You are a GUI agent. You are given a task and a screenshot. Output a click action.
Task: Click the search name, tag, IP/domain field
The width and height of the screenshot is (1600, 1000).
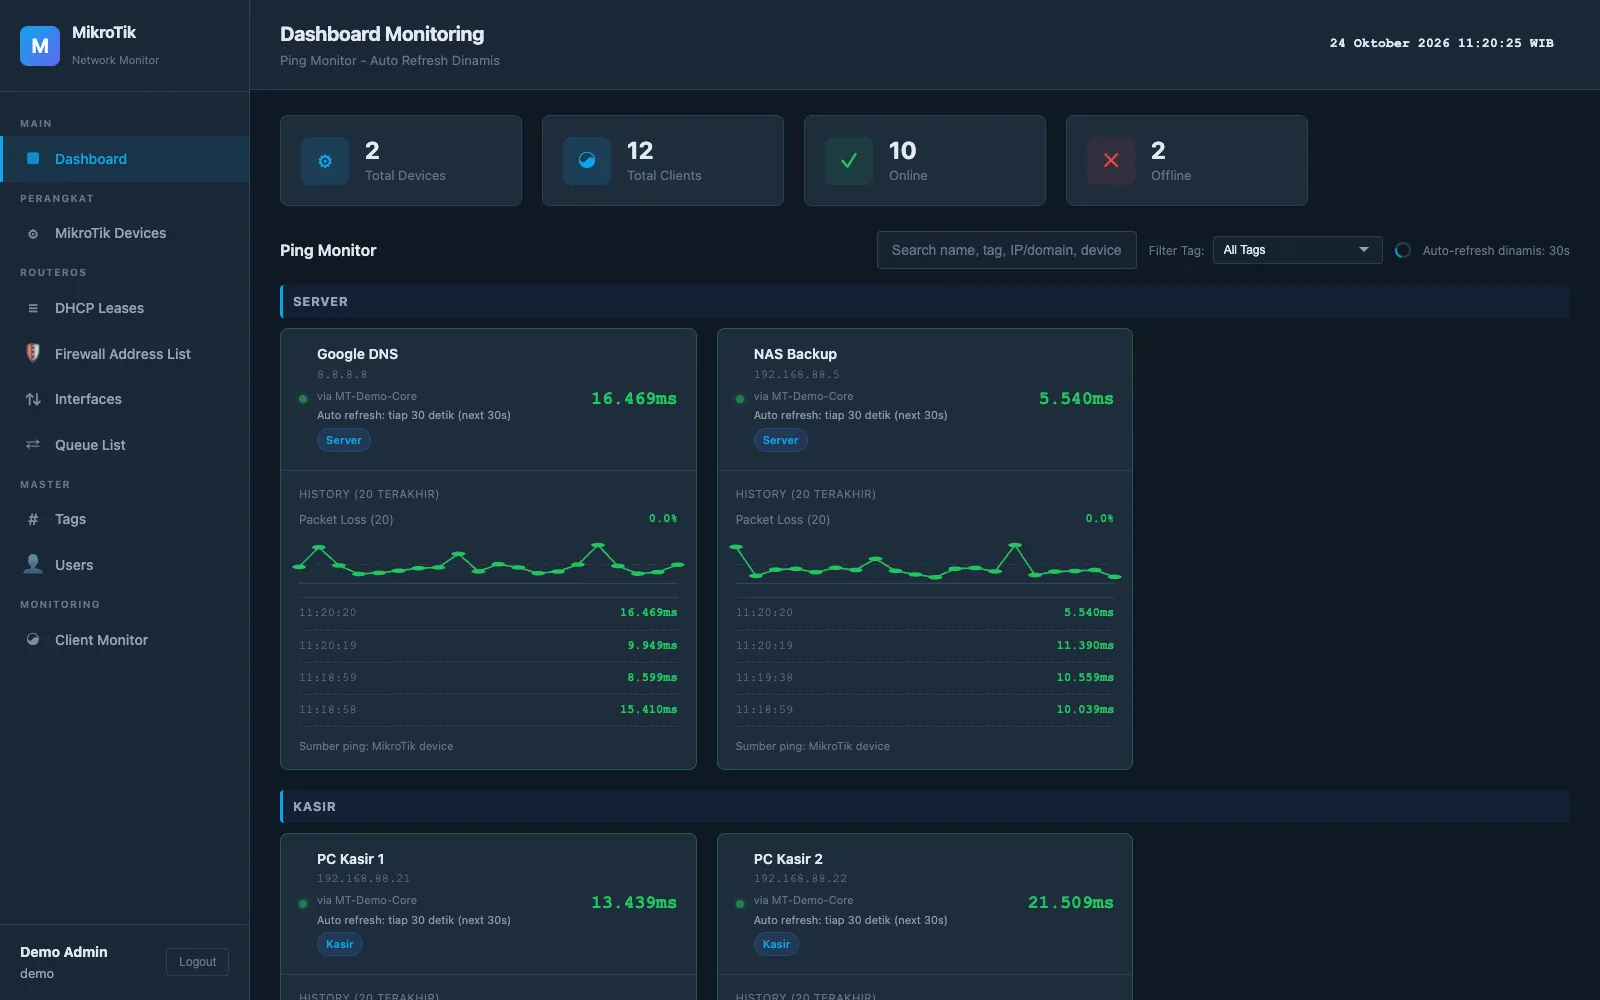(x=1007, y=250)
